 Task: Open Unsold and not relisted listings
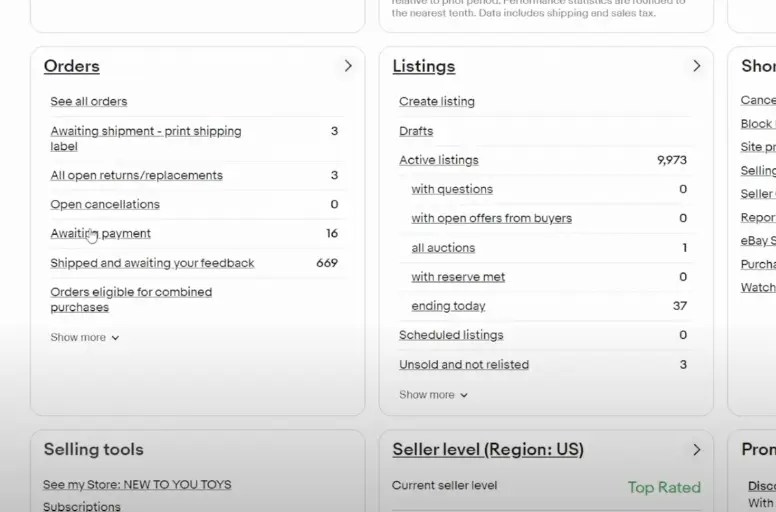463,365
